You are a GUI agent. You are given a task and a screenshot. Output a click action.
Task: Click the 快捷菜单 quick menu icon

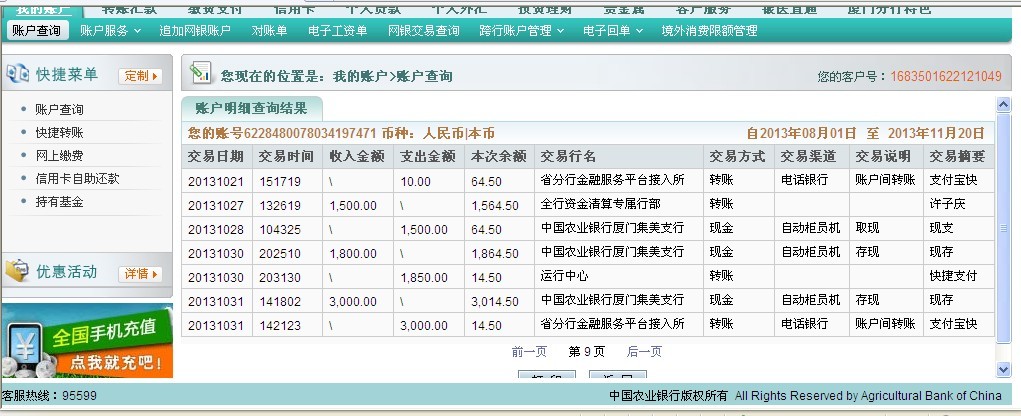[17, 75]
